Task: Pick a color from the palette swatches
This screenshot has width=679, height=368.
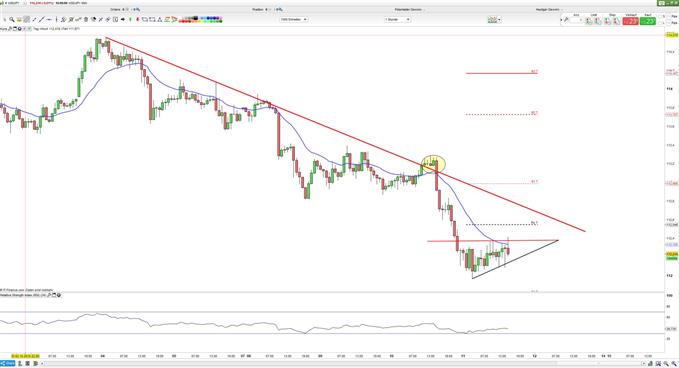Action: coord(200,19)
